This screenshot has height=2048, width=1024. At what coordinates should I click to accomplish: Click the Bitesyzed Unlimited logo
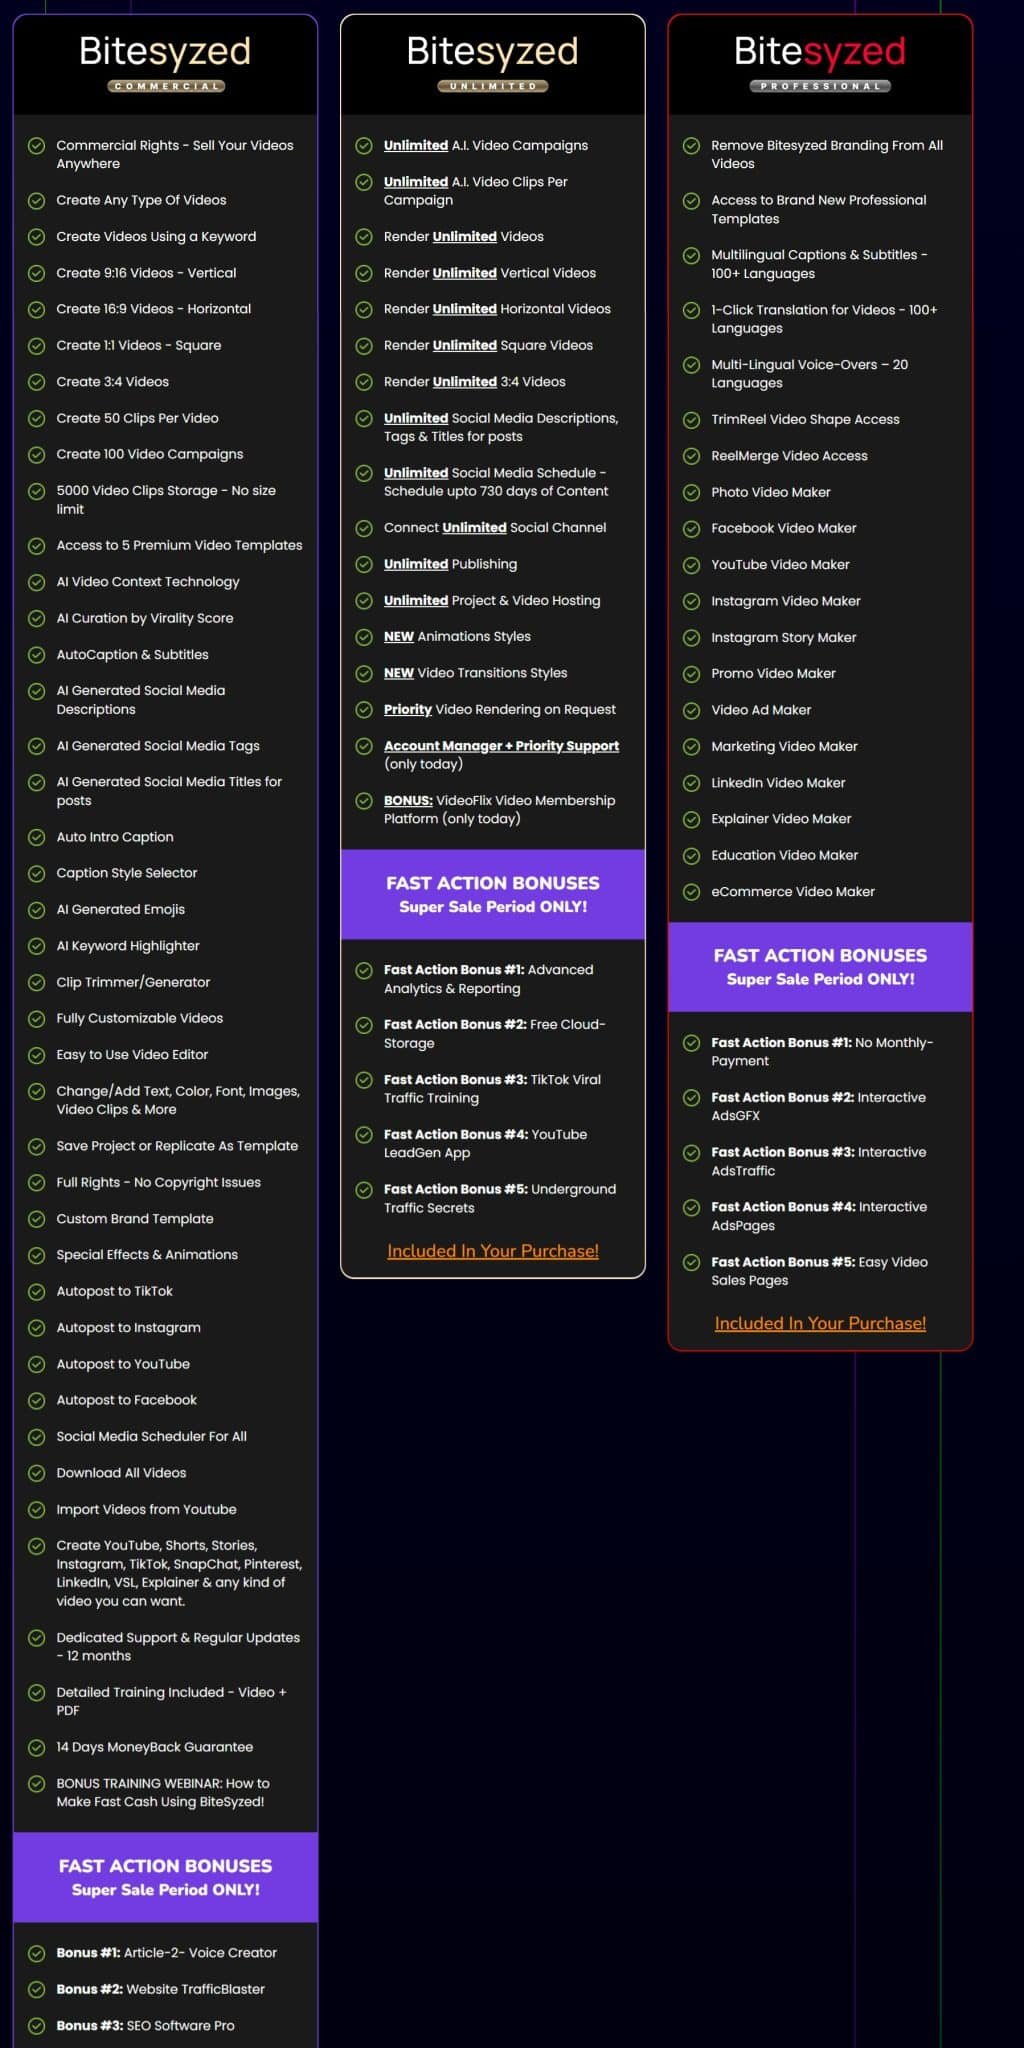(493, 62)
